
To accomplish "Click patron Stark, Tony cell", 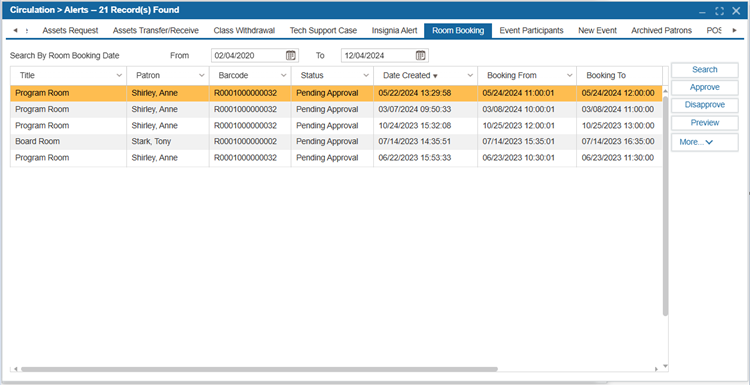I will click(x=168, y=142).
